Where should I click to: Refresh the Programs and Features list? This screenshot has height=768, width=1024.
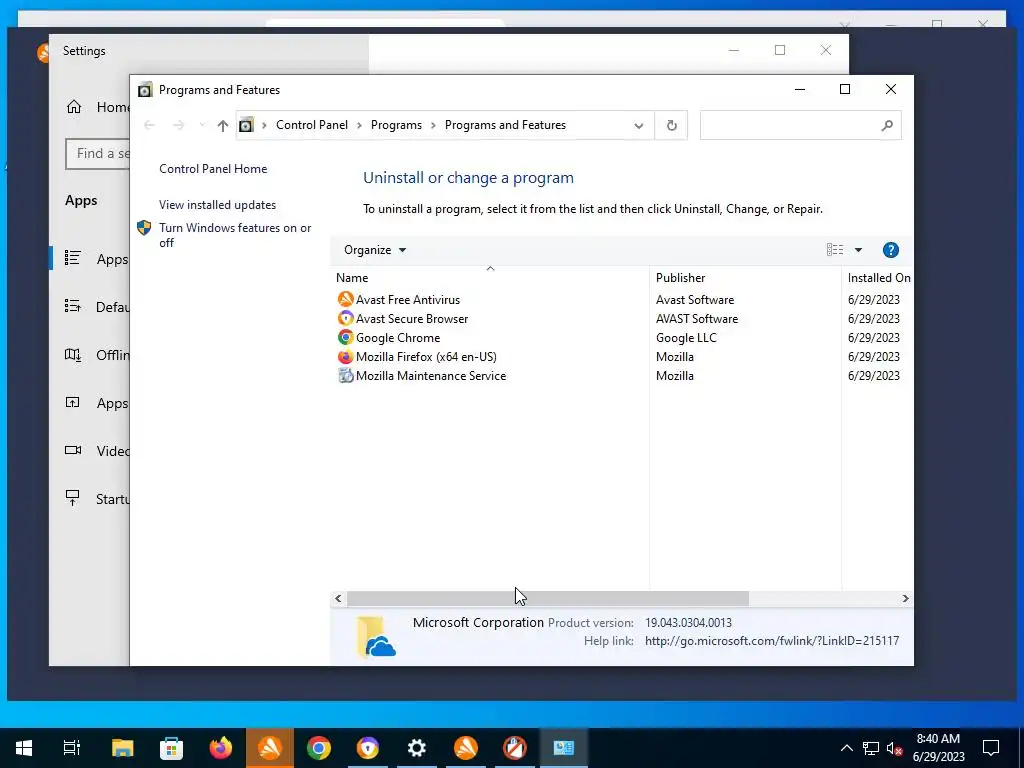(x=671, y=125)
